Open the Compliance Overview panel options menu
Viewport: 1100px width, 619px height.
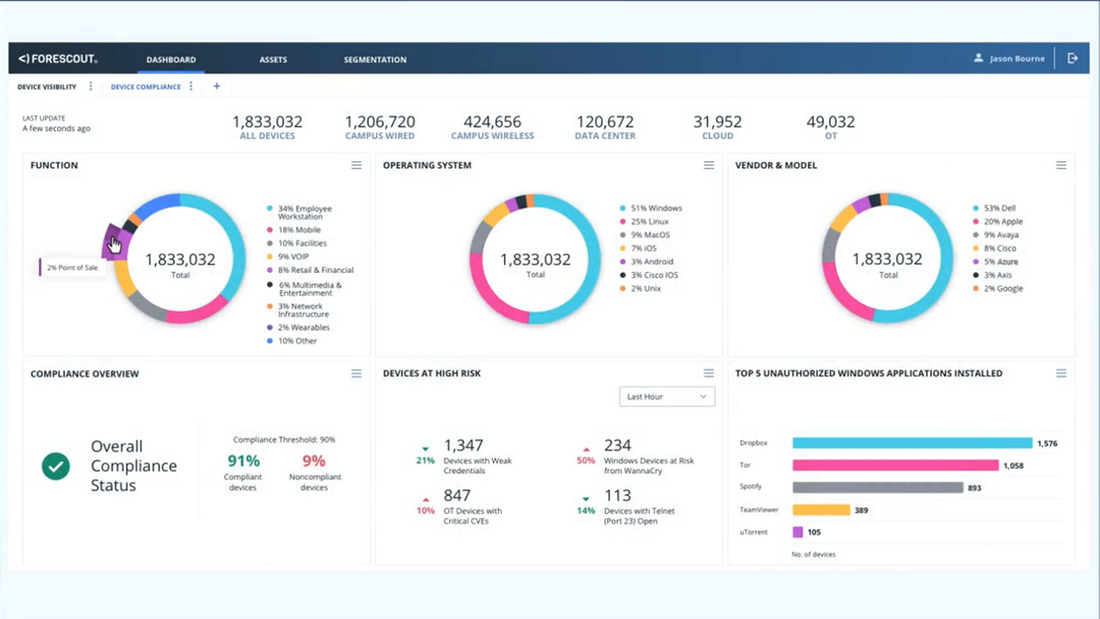[356, 373]
